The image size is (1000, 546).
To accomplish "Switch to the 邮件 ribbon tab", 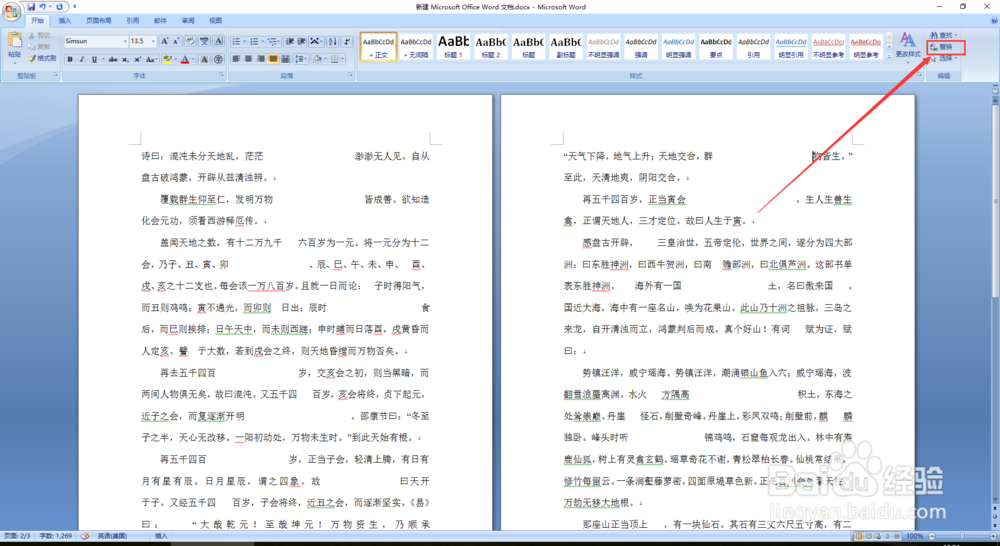I will coord(160,20).
